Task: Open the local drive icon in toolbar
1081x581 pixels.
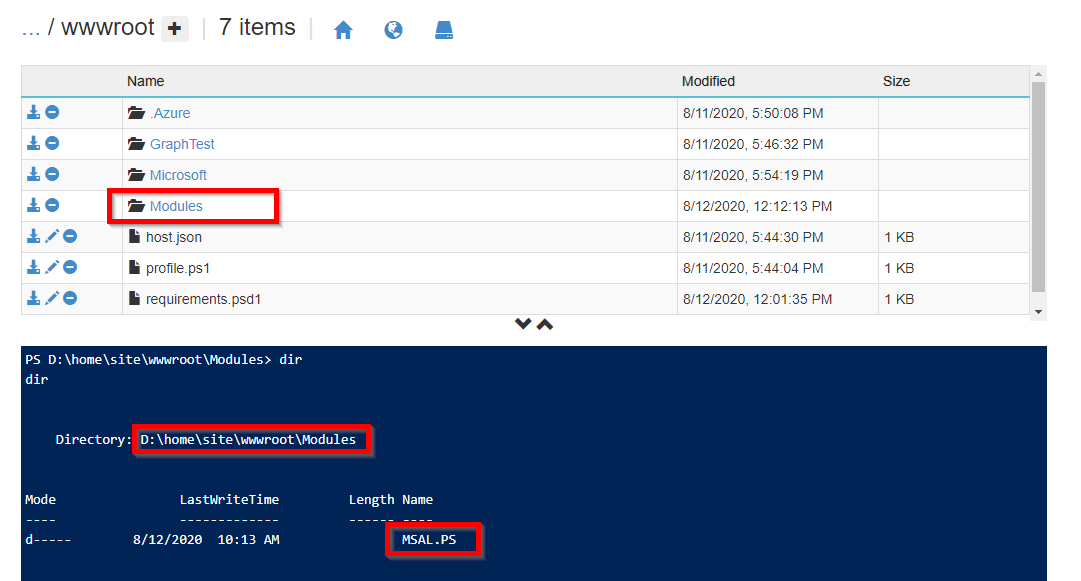Action: pos(443,30)
